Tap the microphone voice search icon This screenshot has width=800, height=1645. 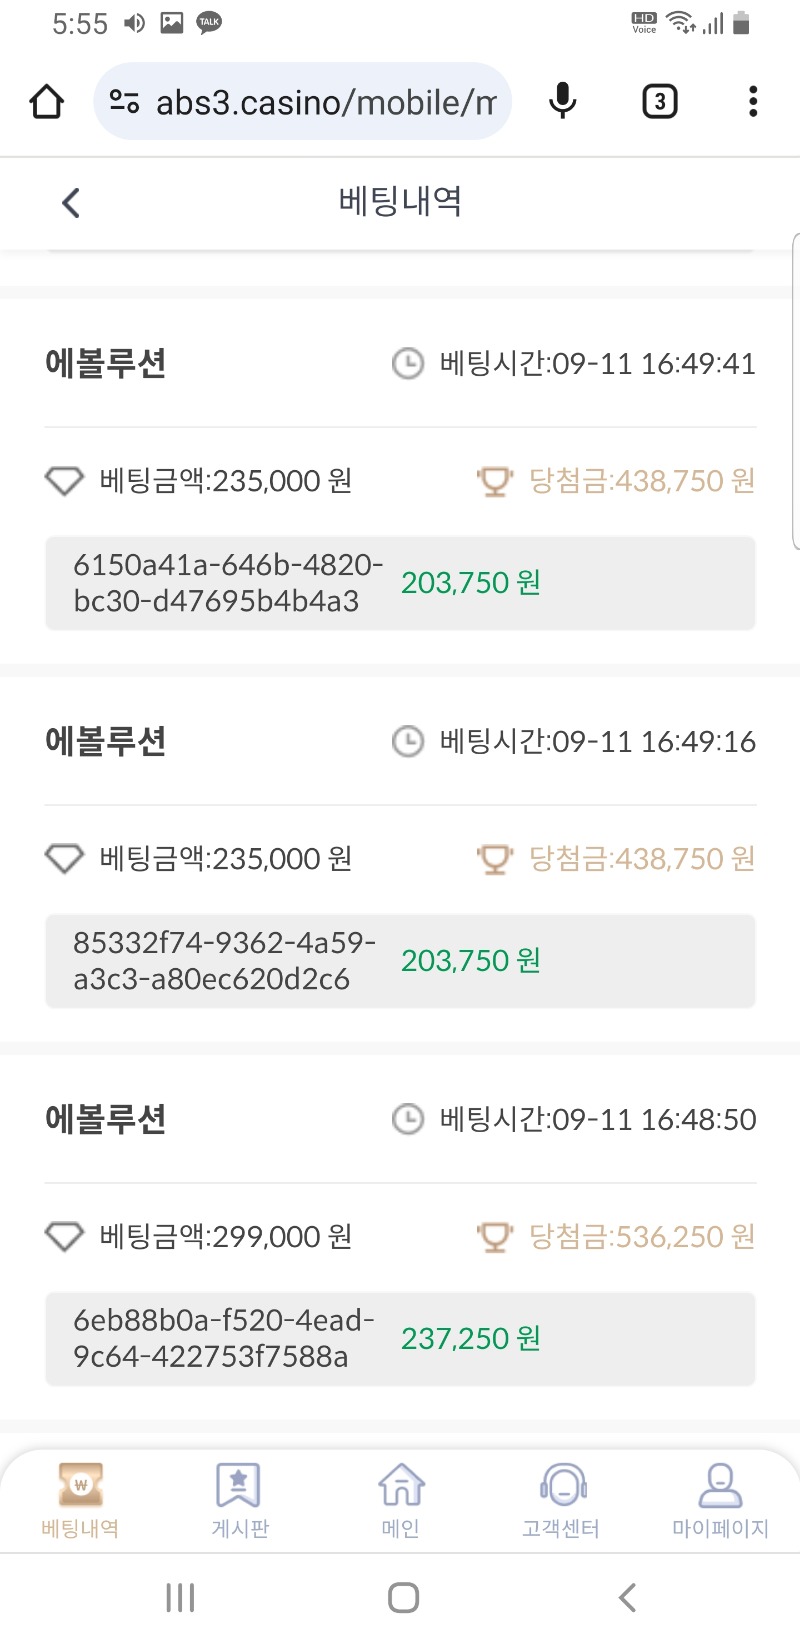pyautogui.click(x=563, y=101)
